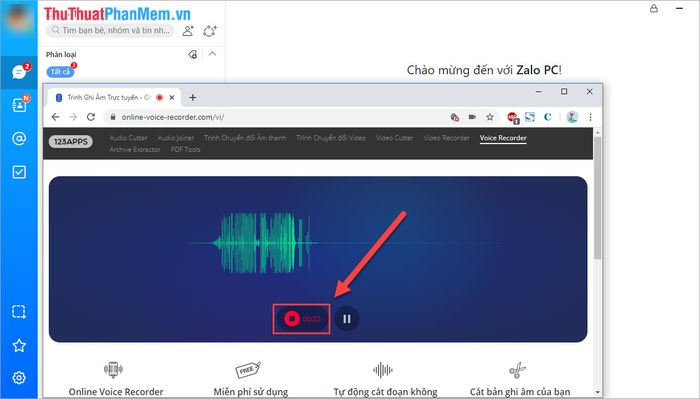Click the Online Voice Recorder microphone icon
This screenshot has height=399, width=700.
[x=113, y=370]
